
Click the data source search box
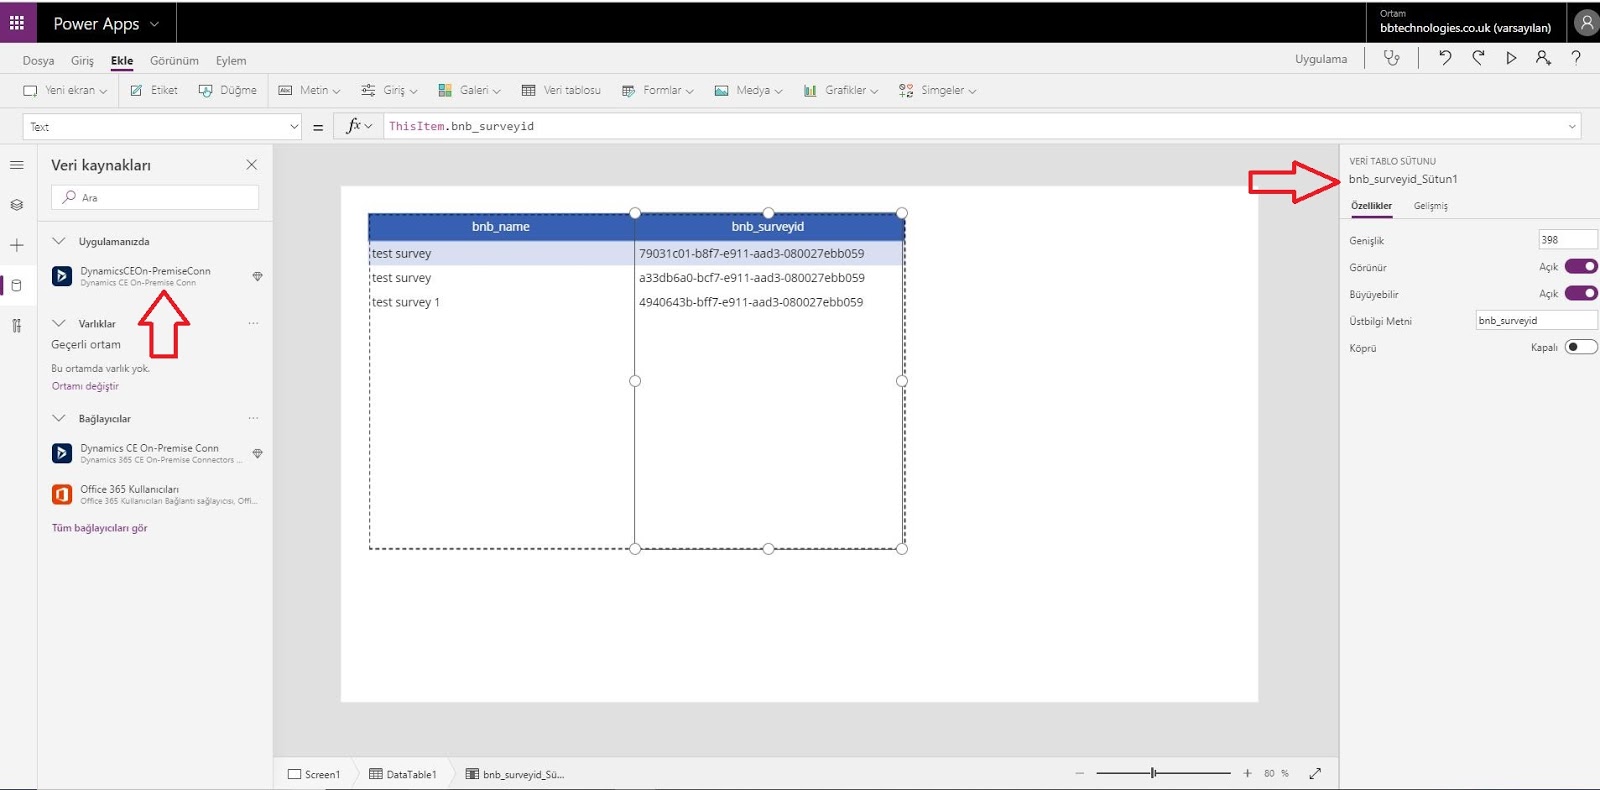click(155, 197)
